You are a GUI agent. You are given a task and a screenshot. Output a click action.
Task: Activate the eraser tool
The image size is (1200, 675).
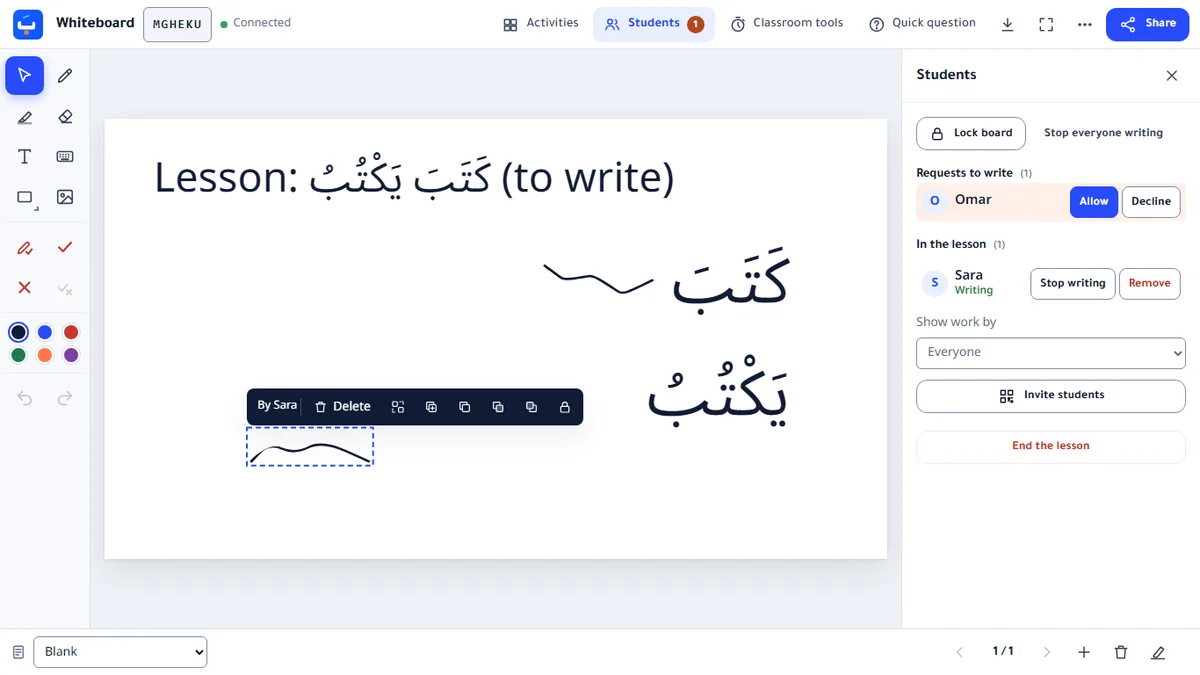point(65,117)
